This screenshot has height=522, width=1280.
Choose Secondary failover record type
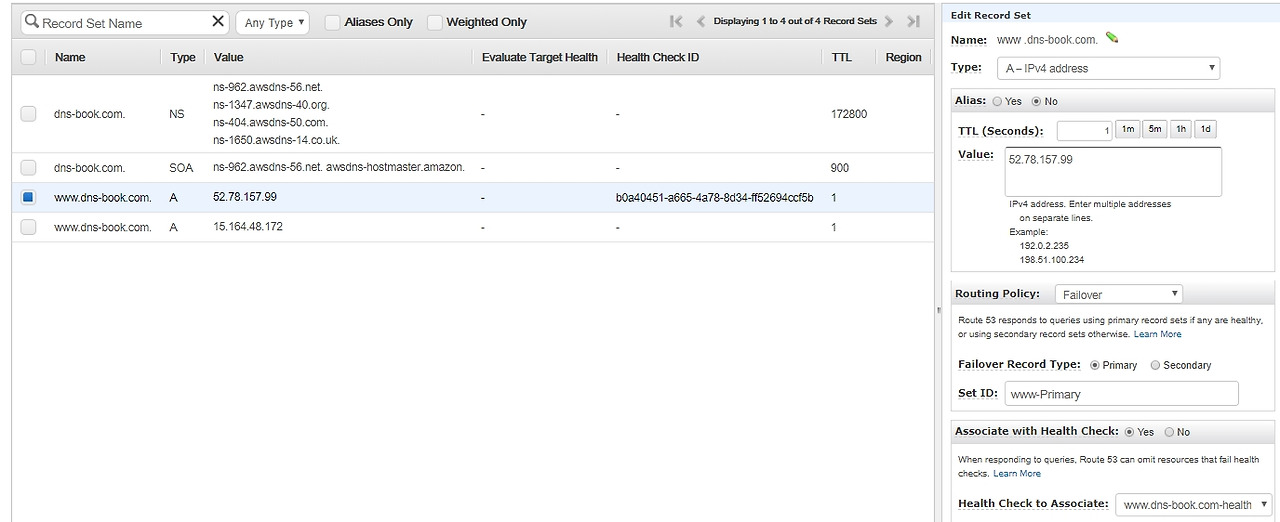pos(1155,365)
